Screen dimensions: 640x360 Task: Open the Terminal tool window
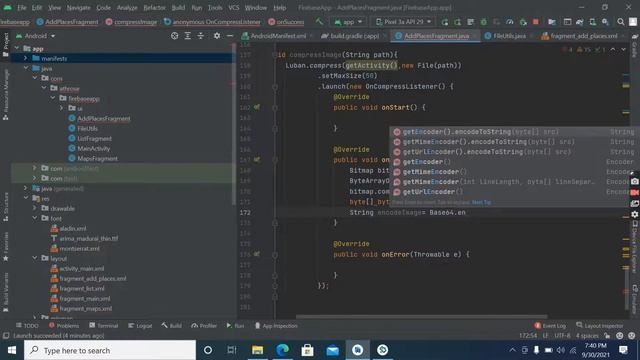click(x=103, y=326)
